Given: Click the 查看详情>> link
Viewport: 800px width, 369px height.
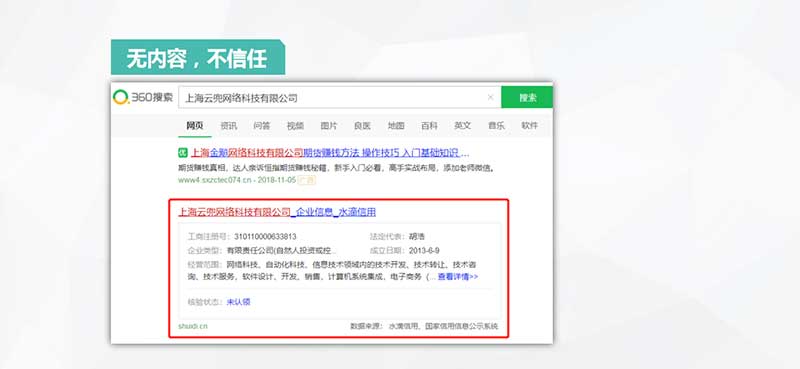Looking at the screenshot, I should click(x=458, y=277).
